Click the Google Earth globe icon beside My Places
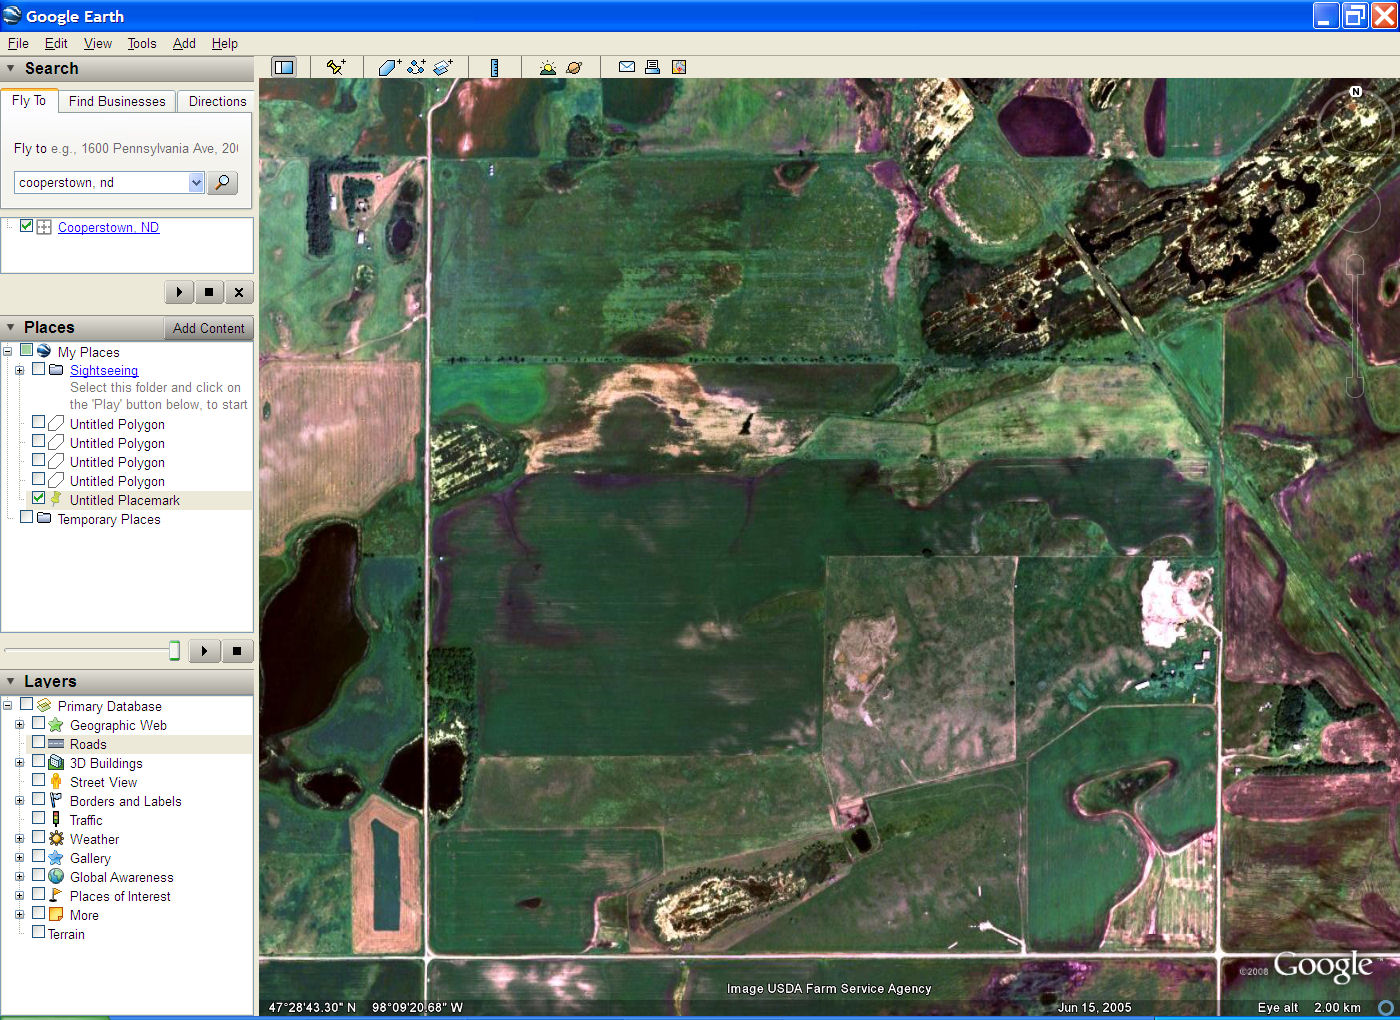The width and height of the screenshot is (1400, 1020). pyautogui.click(x=44, y=351)
